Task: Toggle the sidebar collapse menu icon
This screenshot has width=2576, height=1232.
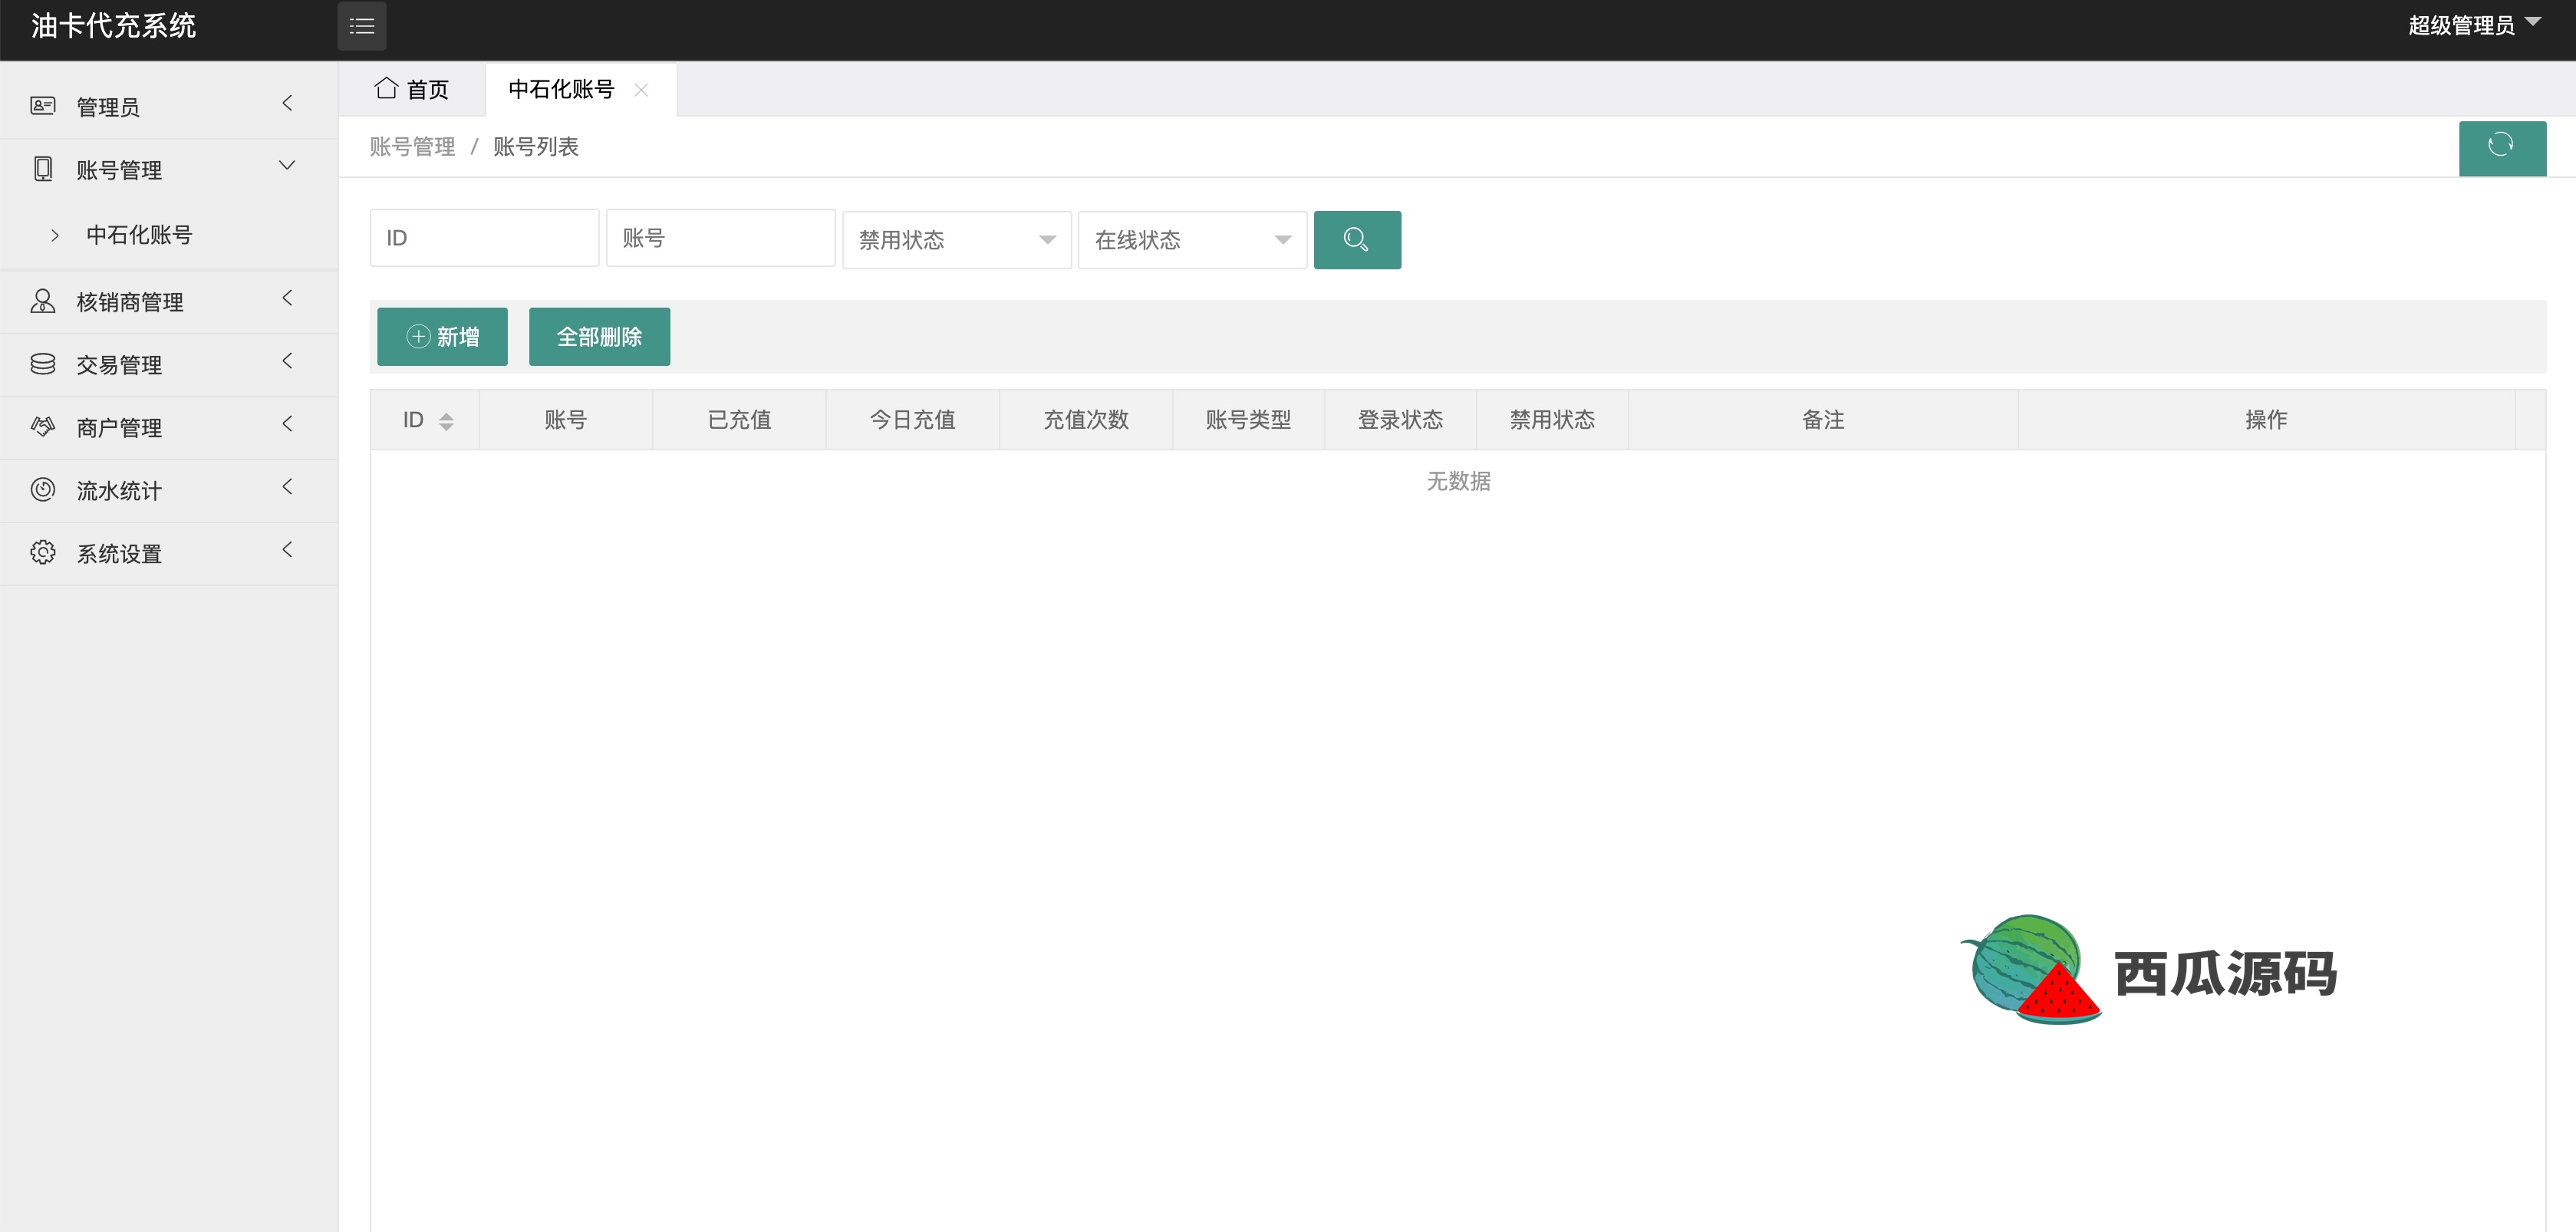Action: tap(362, 26)
